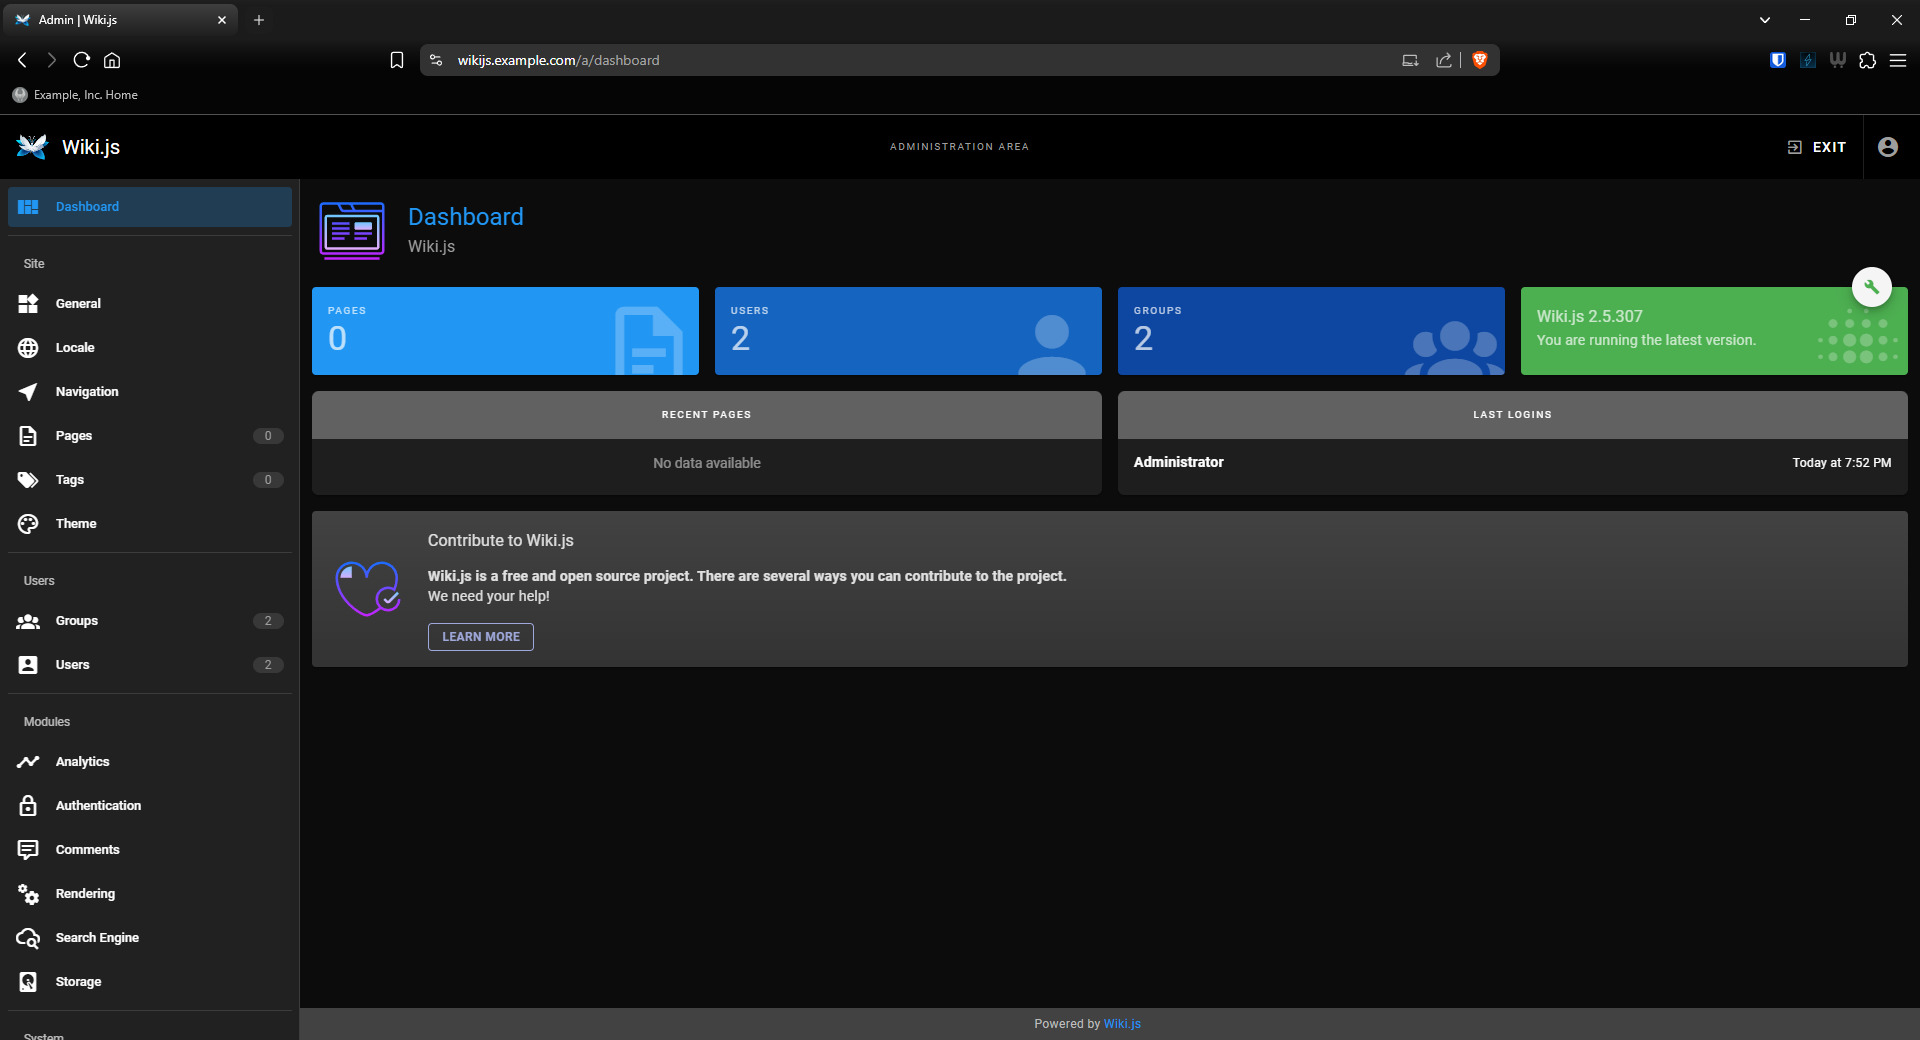This screenshot has width=1920, height=1040.
Task: Open the user account avatar menu
Action: click(1887, 147)
